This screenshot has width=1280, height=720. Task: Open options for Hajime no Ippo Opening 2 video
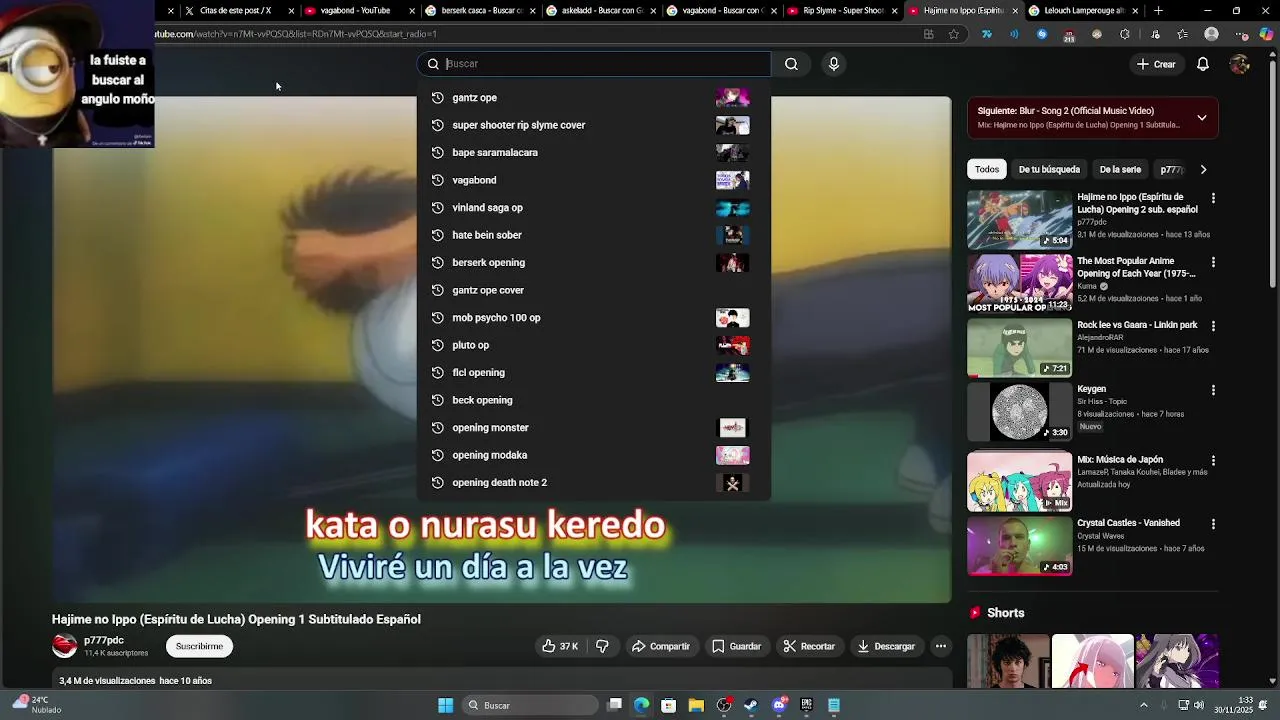[x=1213, y=198]
